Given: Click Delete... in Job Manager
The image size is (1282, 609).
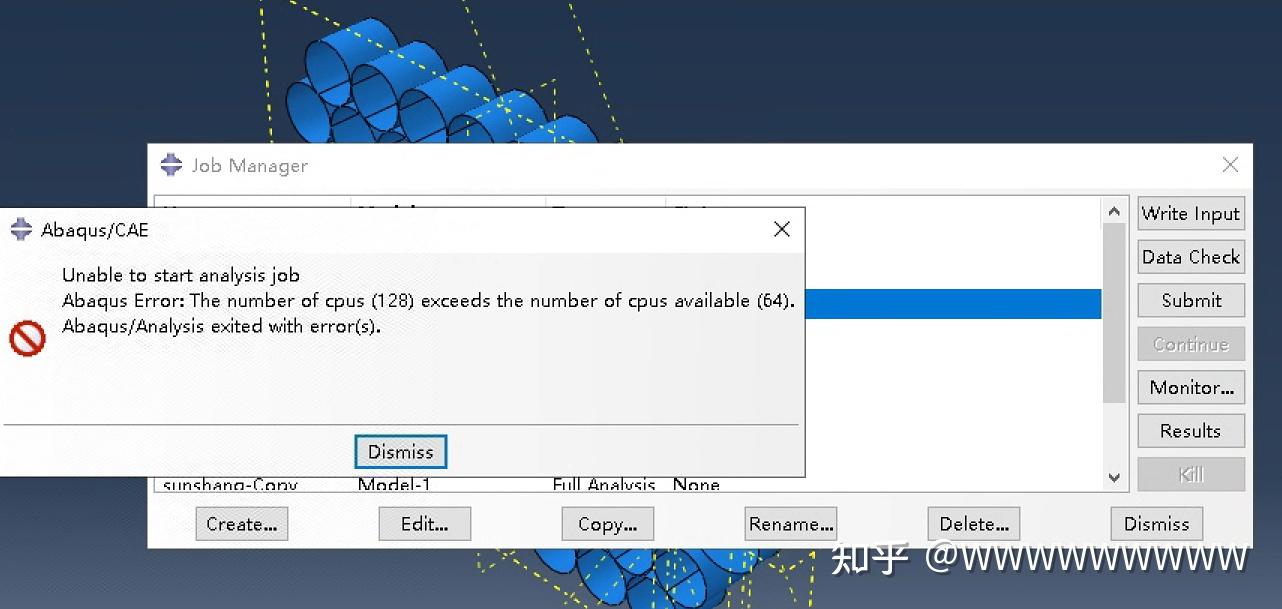Looking at the screenshot, I should (973, 524).
